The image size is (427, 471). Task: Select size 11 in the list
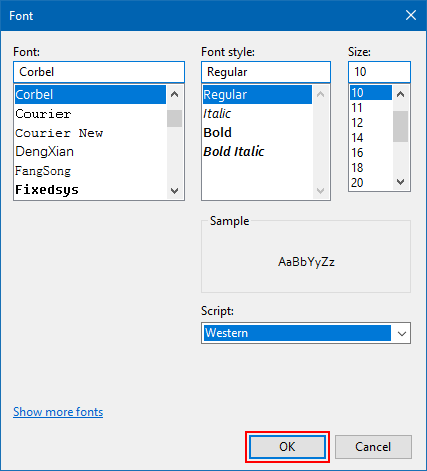[x=371, y=108]
